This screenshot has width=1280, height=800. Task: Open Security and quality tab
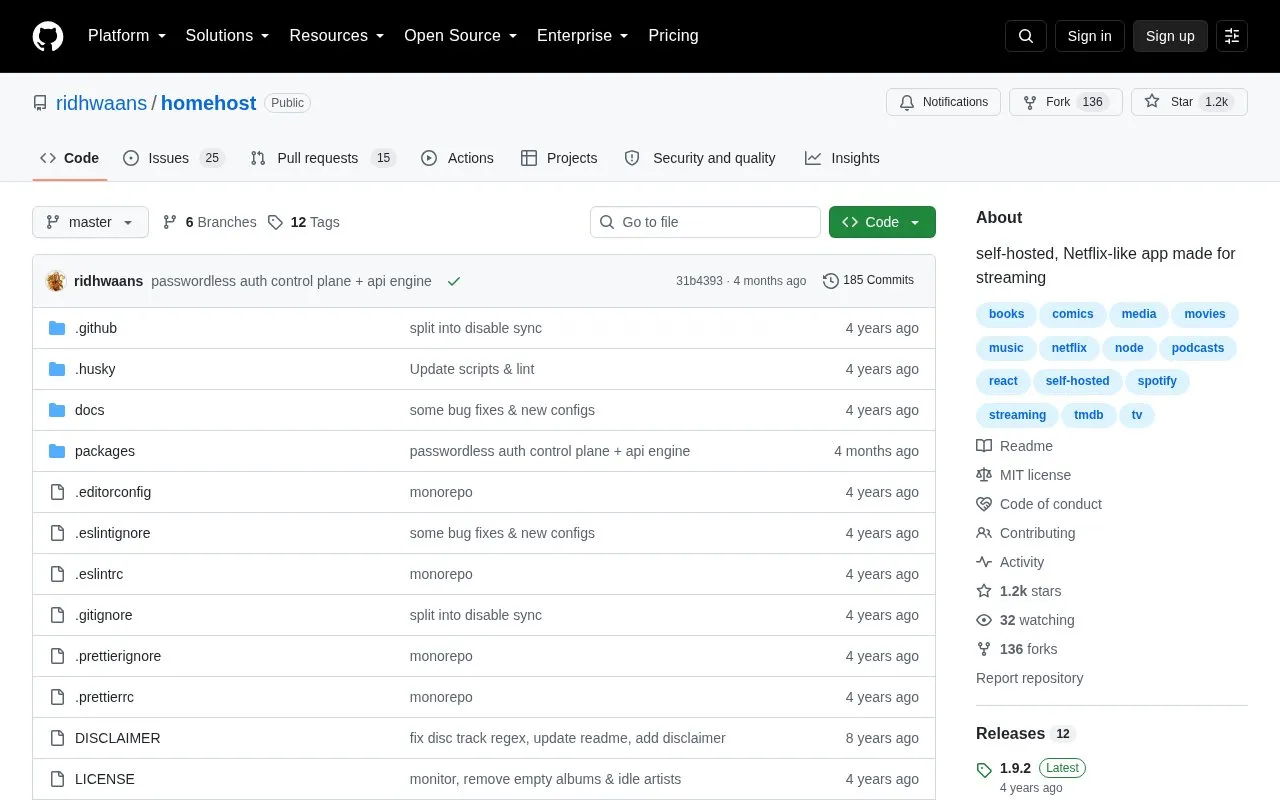pyautogui.click(x=700, y=158)
